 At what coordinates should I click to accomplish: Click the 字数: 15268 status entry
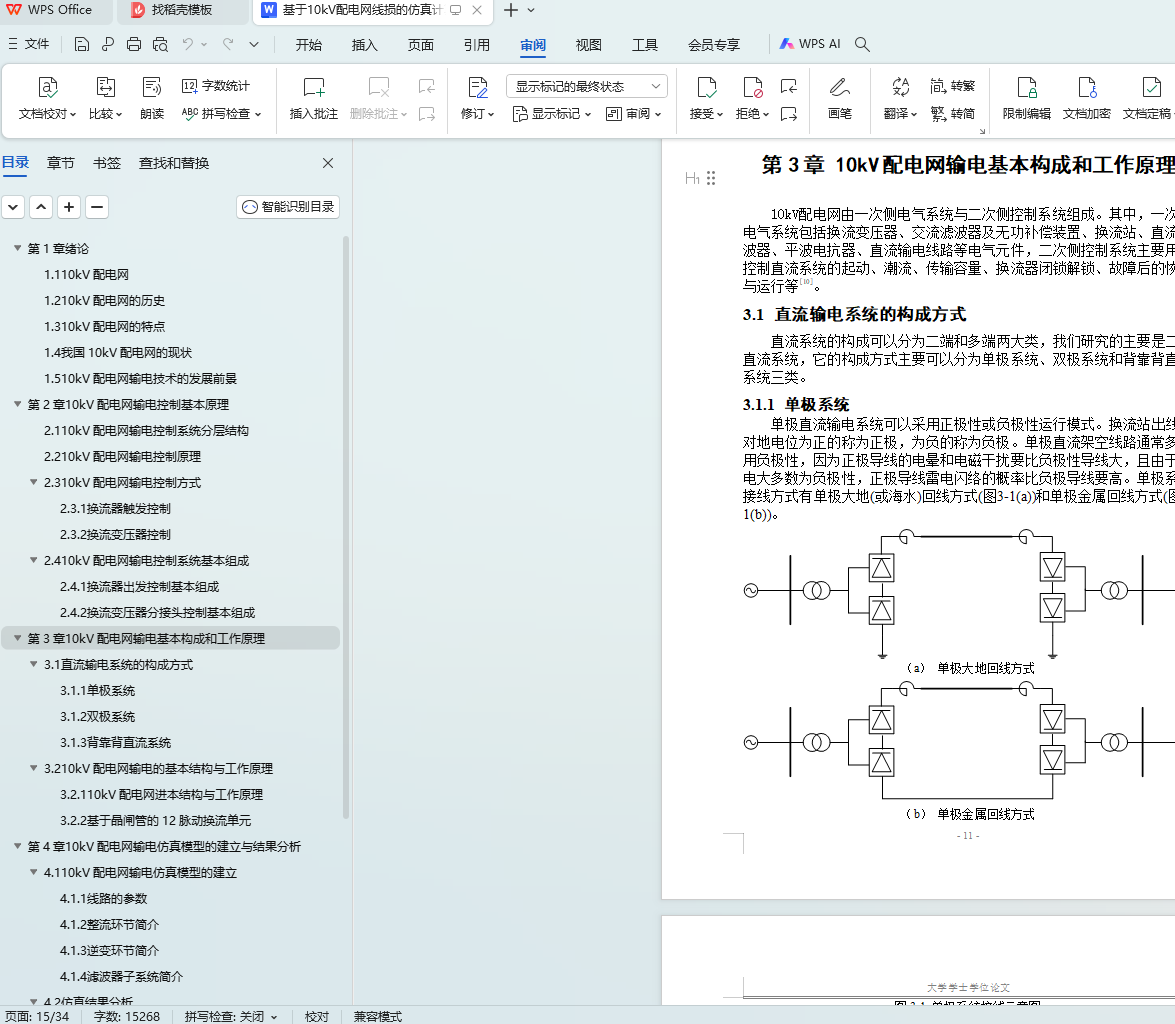pos(127,1017)
